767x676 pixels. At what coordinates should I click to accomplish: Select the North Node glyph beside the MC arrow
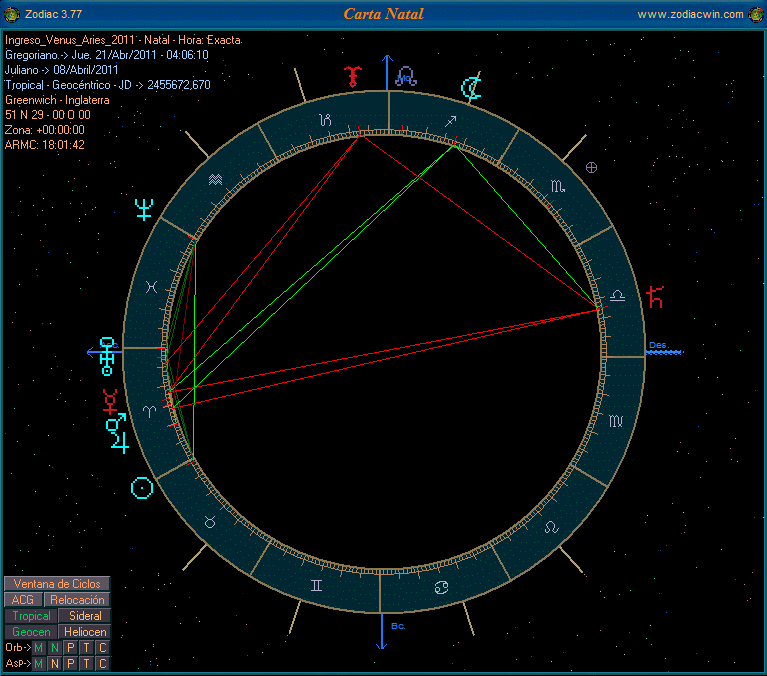pos(406,76)
